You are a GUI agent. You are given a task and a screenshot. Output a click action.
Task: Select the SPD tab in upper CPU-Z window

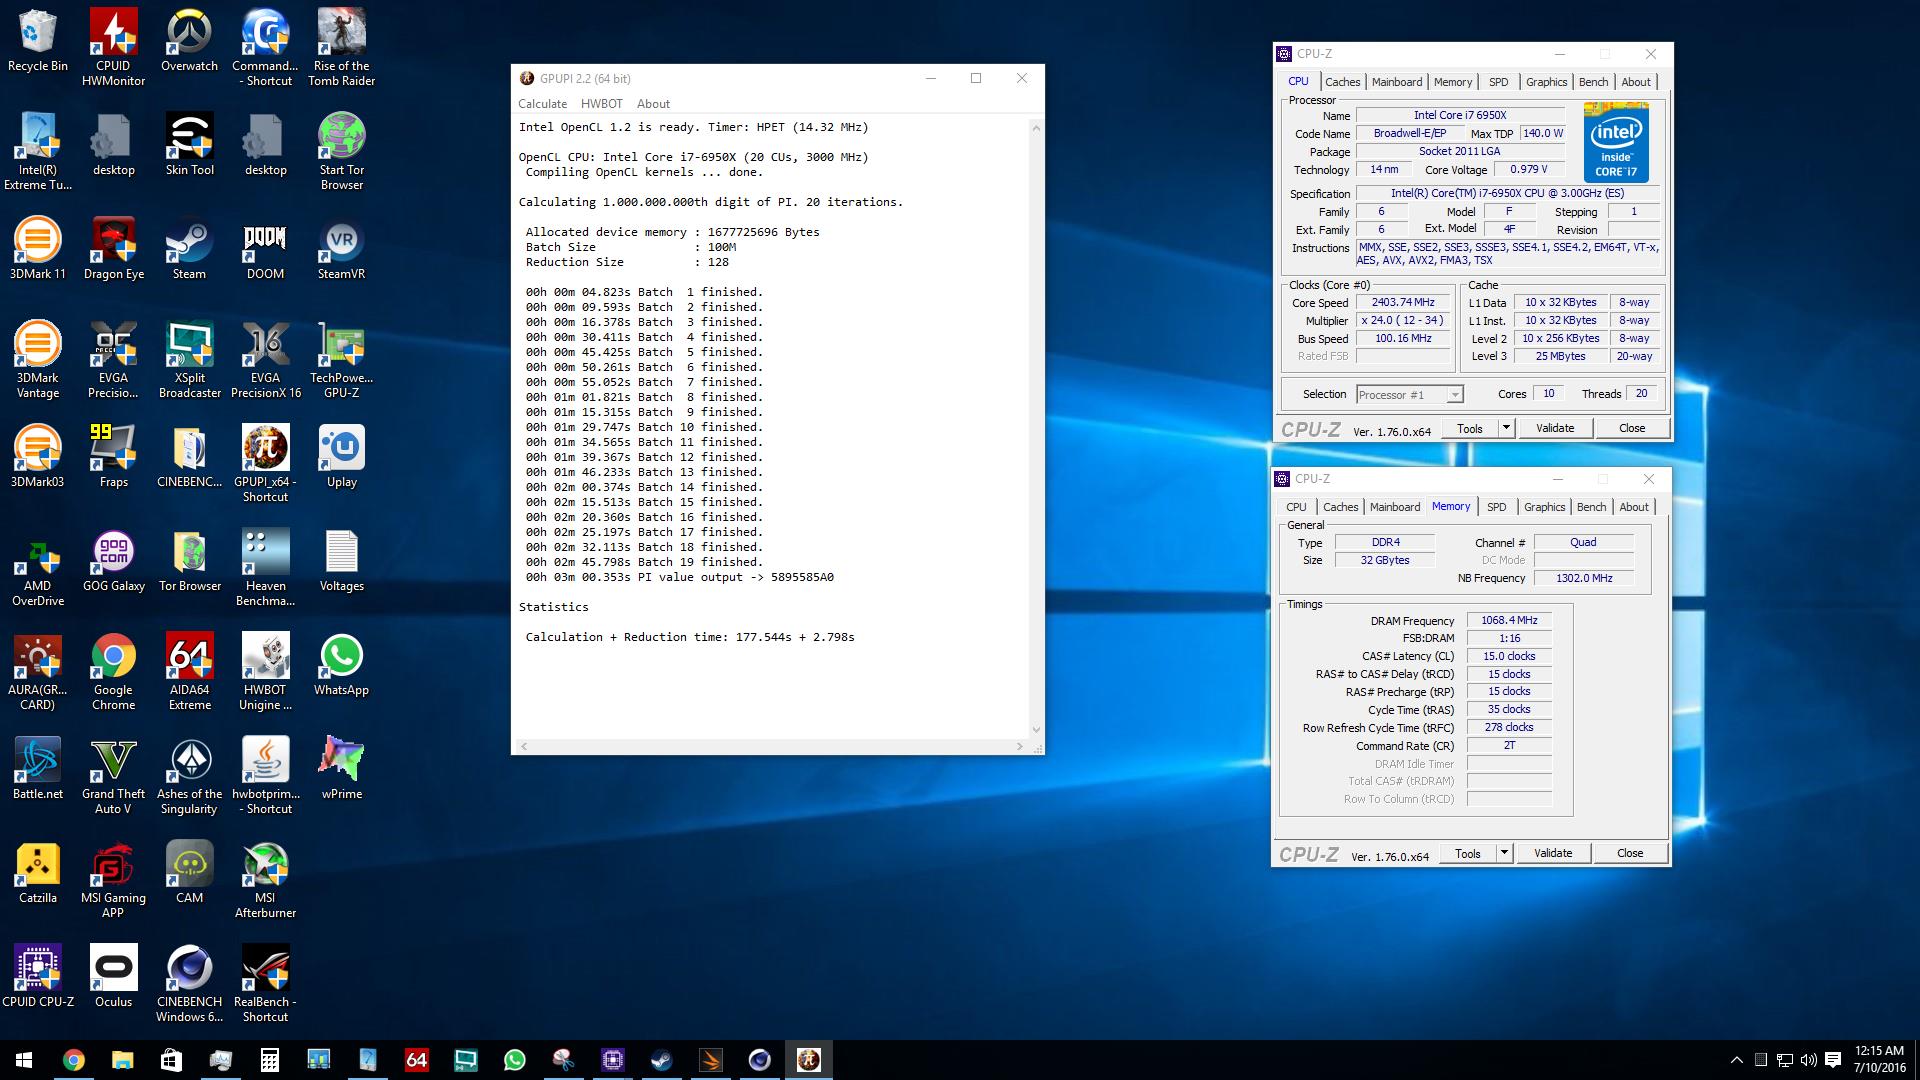point(1498,82)
